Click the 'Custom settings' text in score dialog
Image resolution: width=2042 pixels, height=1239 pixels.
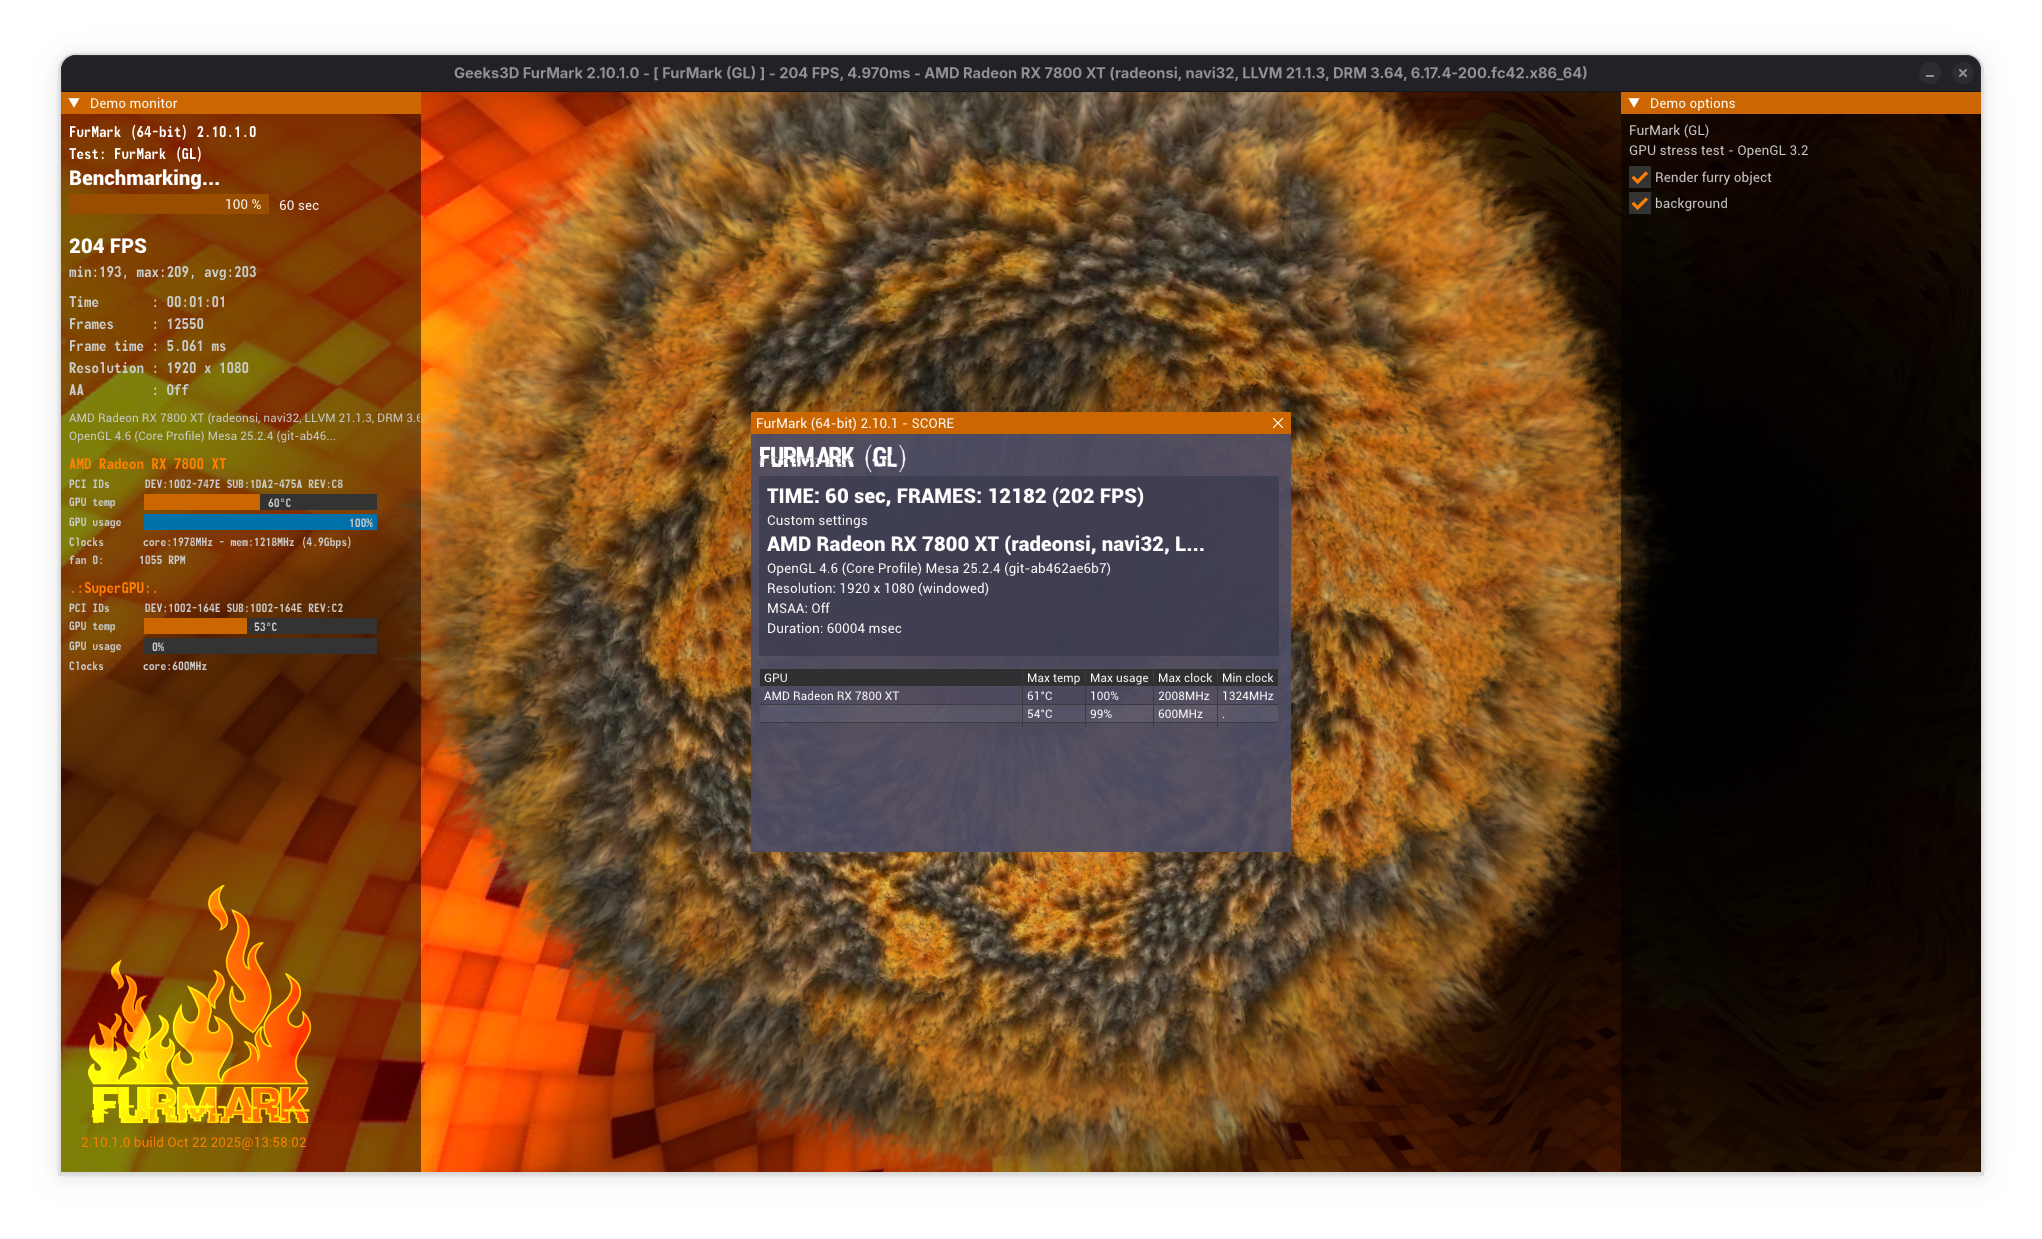(x=817, y=520)
